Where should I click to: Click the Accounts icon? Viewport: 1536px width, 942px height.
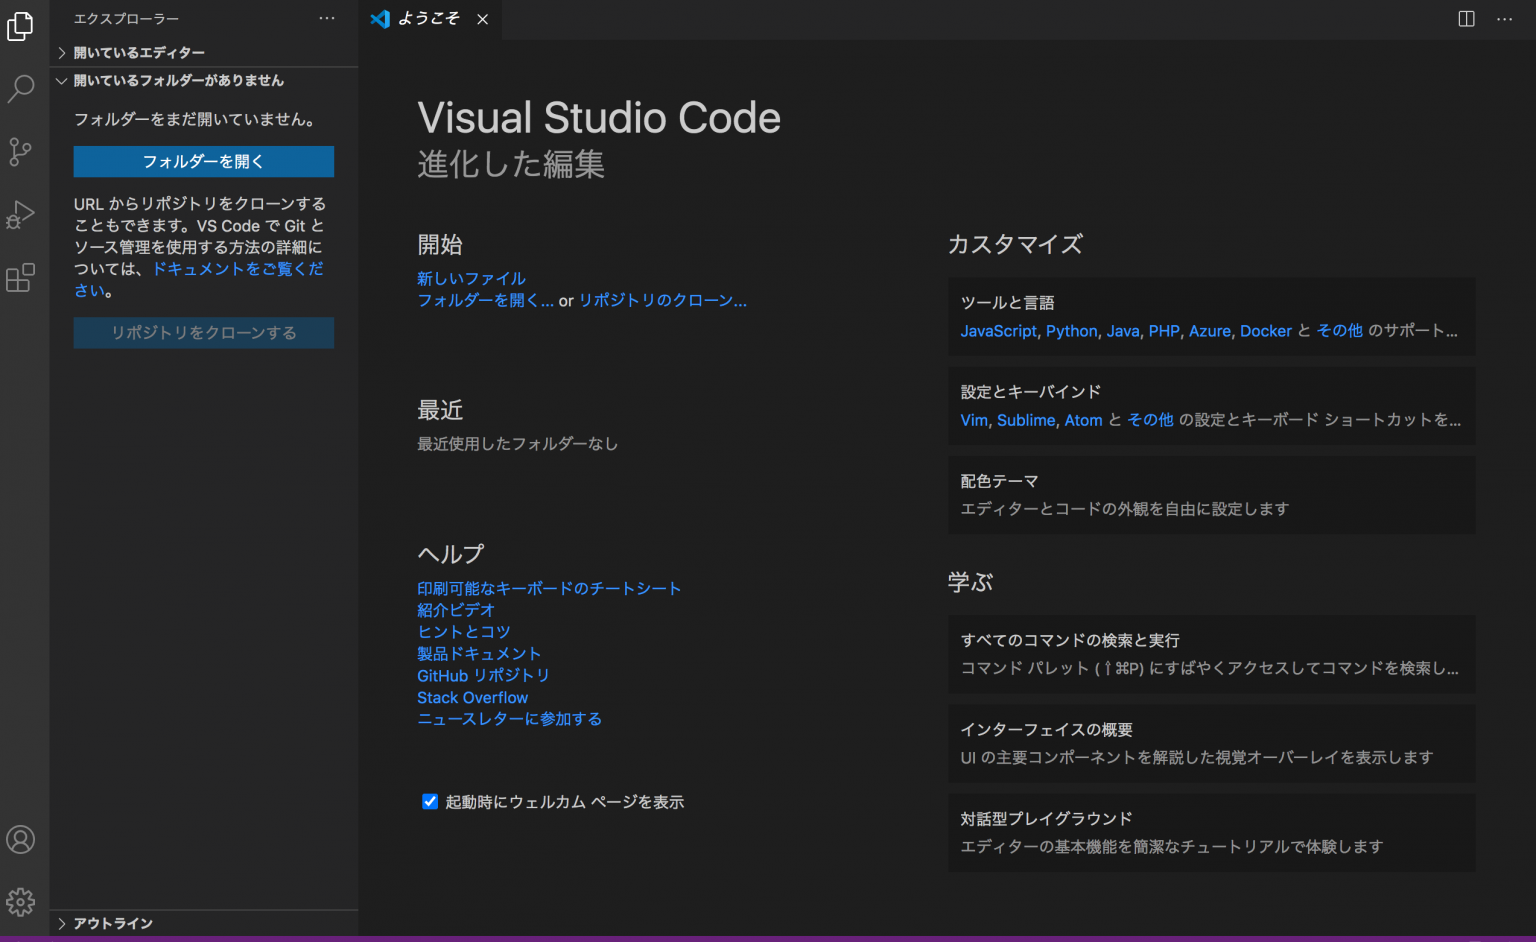point(20,839)
